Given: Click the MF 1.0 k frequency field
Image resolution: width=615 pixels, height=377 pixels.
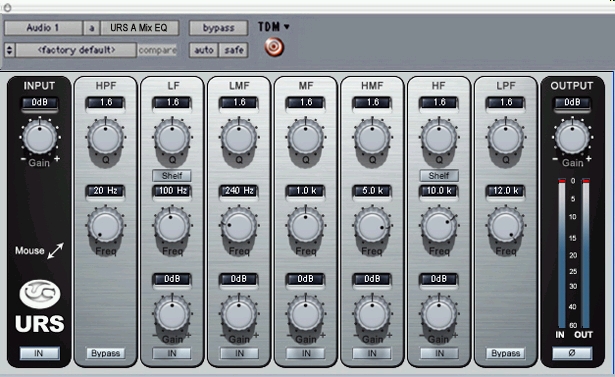Looking at the screenshot, I should point(306,191).
